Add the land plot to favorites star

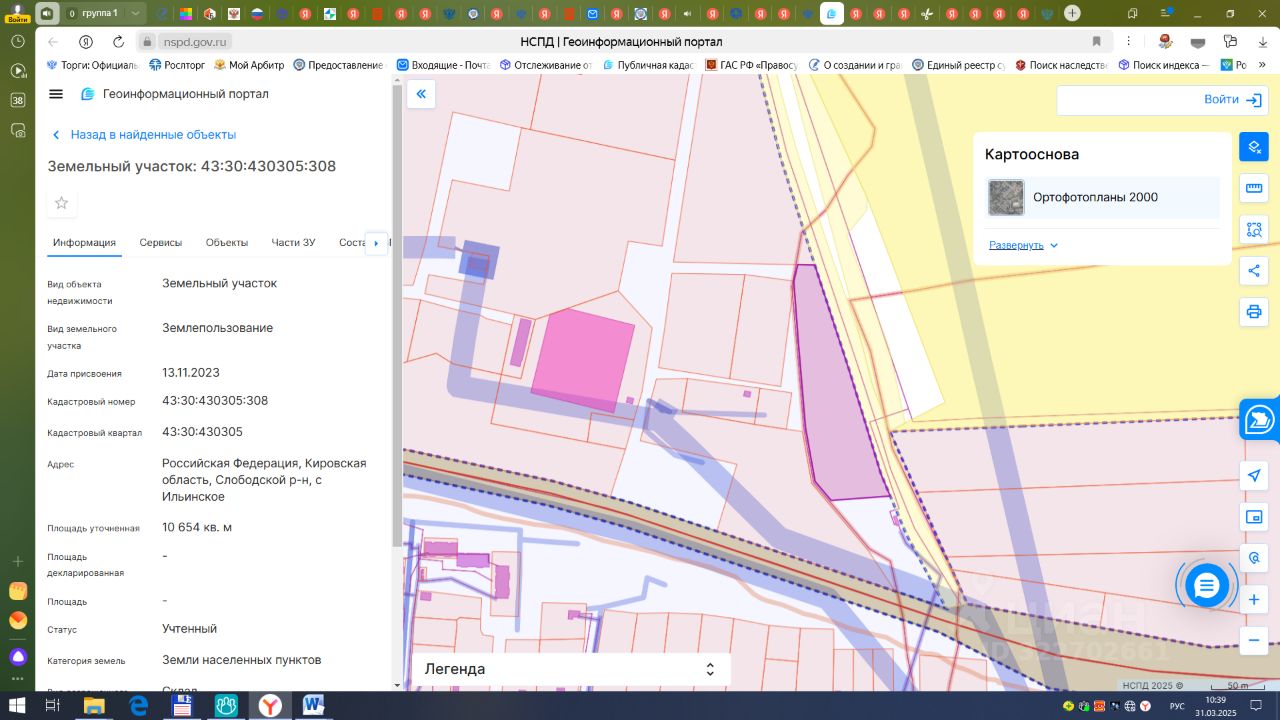62,203
